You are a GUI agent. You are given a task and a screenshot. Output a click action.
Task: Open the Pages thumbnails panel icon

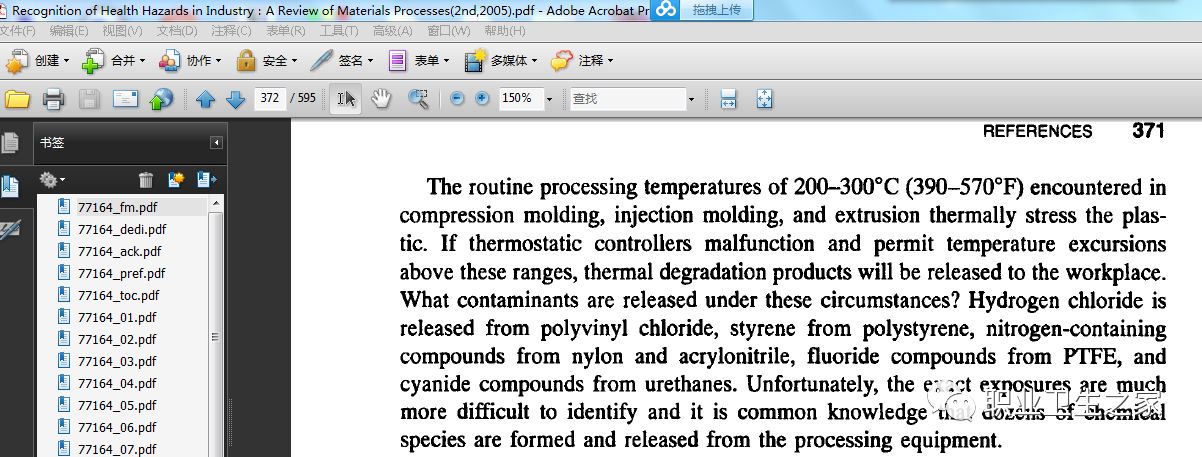10,143
